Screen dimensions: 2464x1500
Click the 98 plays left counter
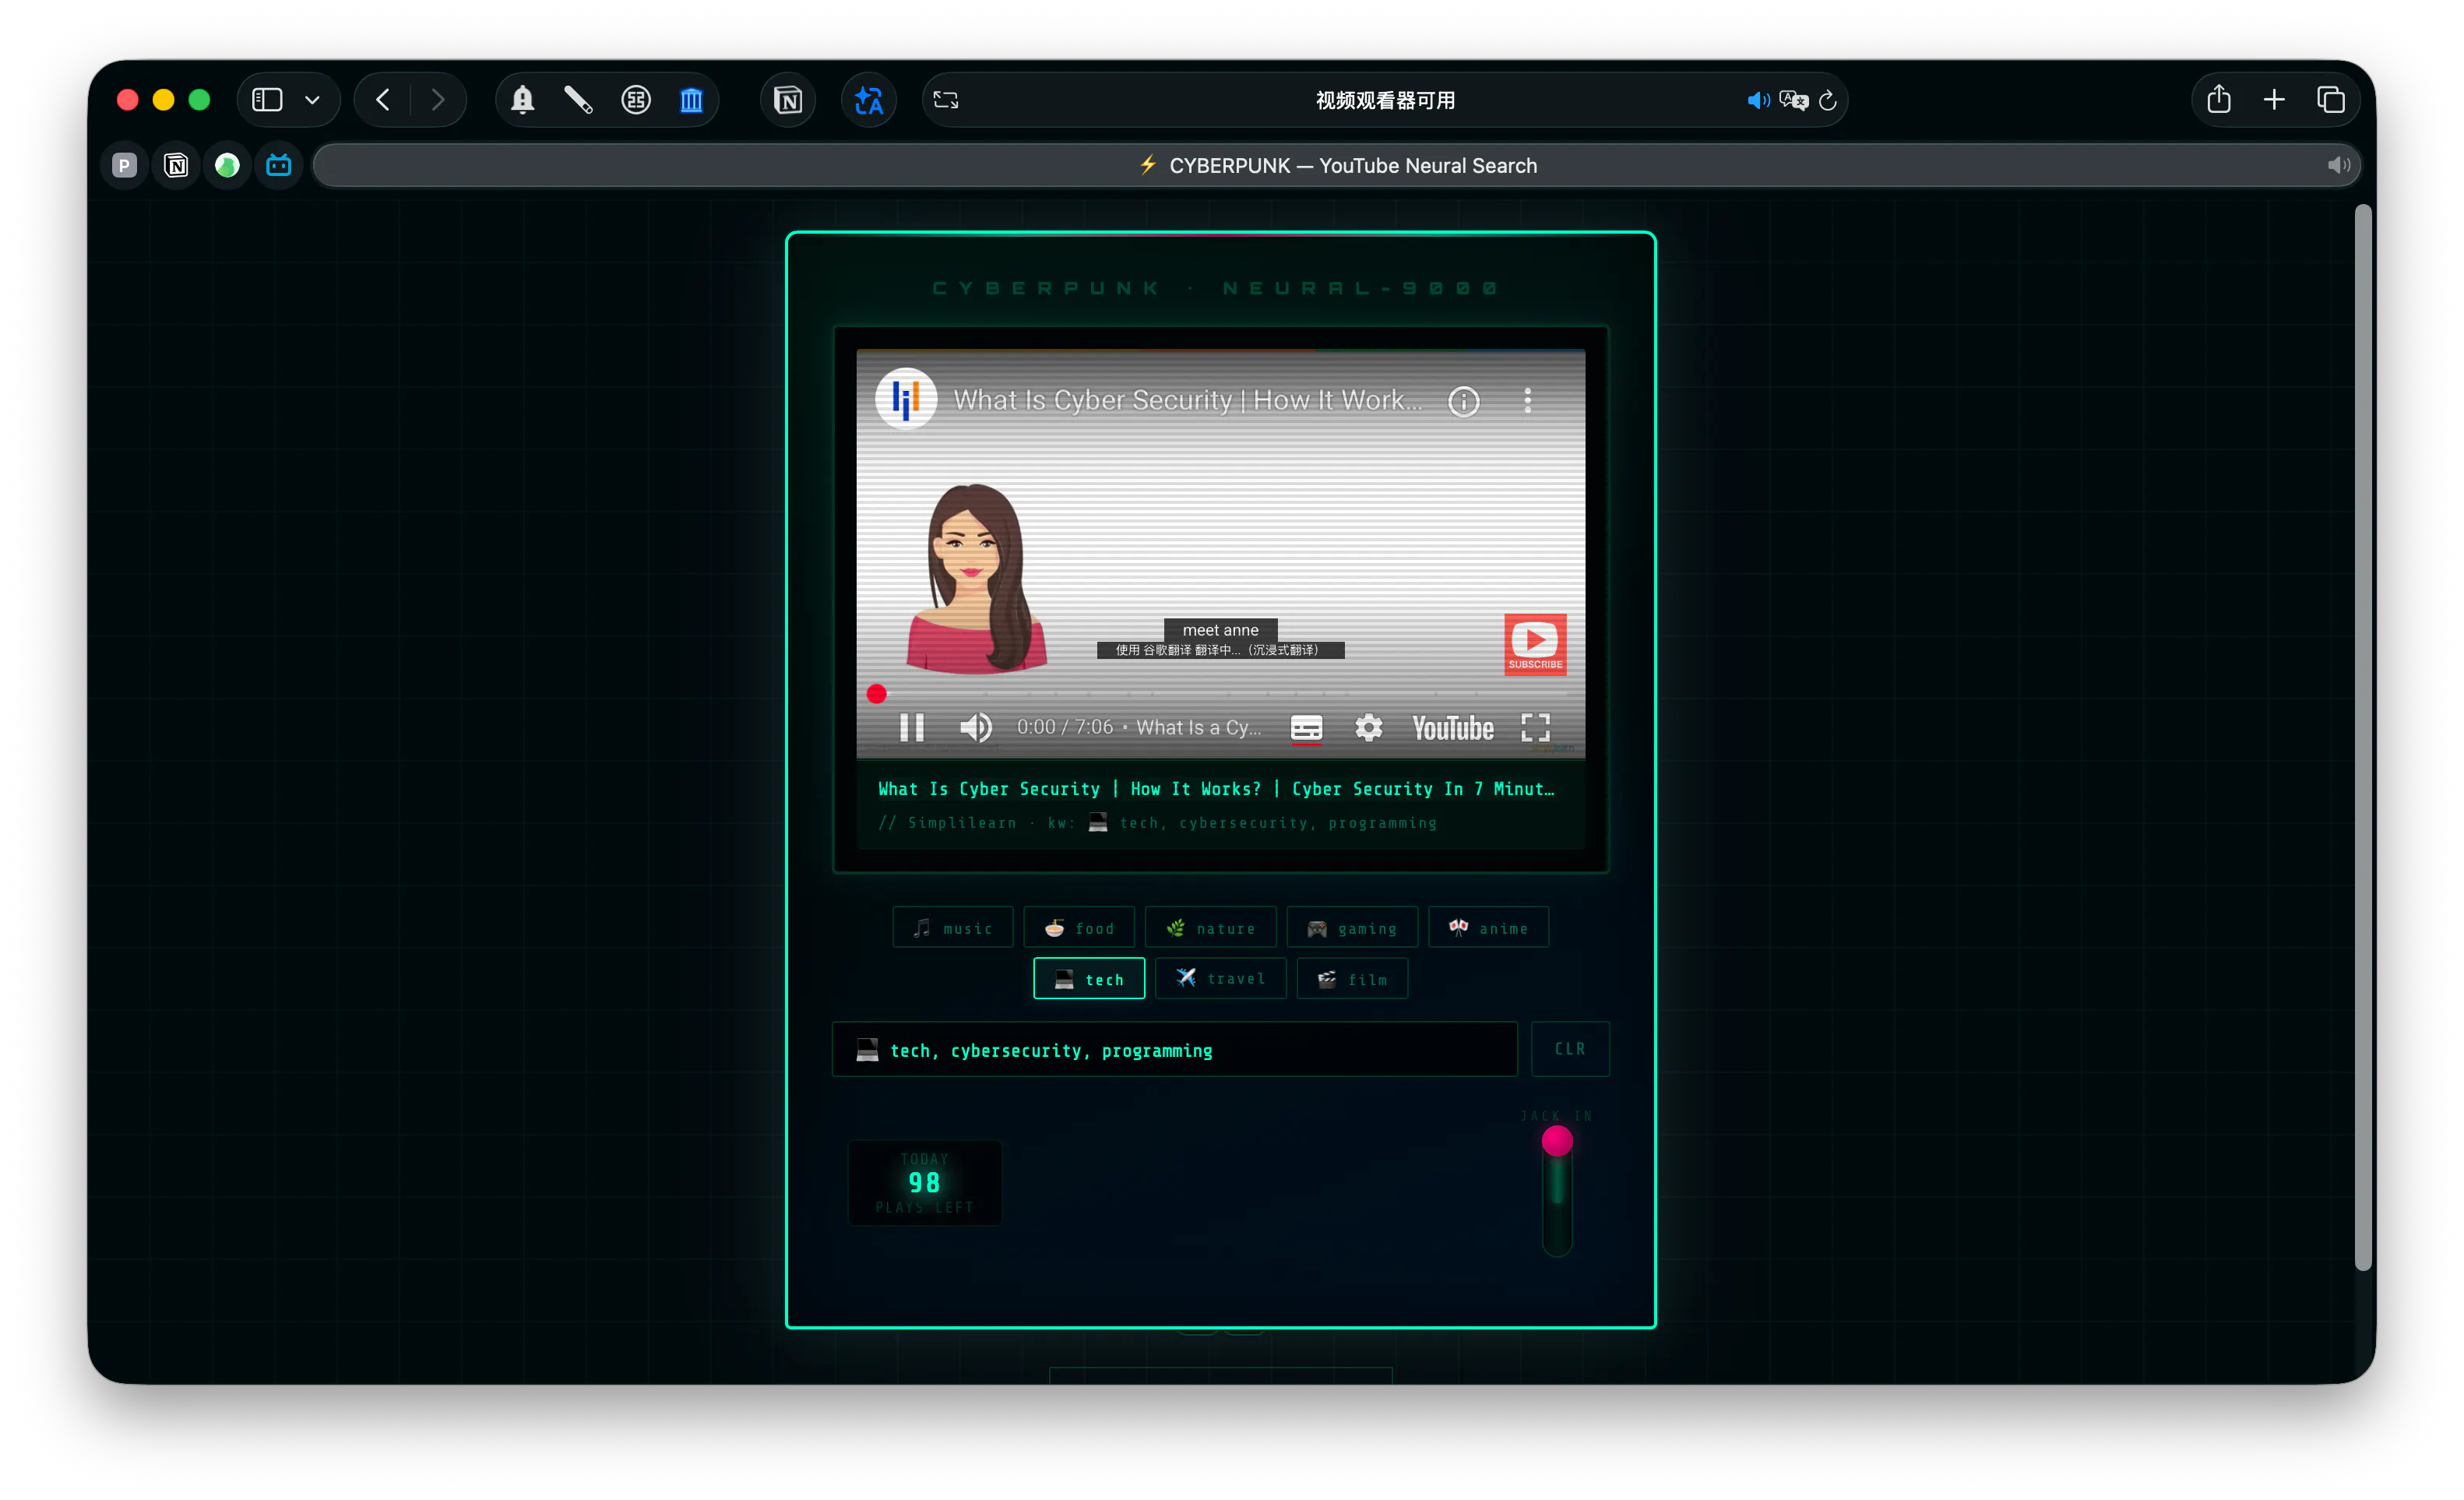[x=924, y=1182]
